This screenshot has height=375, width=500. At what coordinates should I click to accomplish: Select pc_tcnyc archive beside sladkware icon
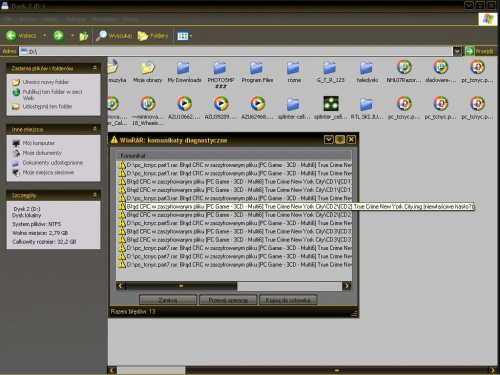point(477,67)
